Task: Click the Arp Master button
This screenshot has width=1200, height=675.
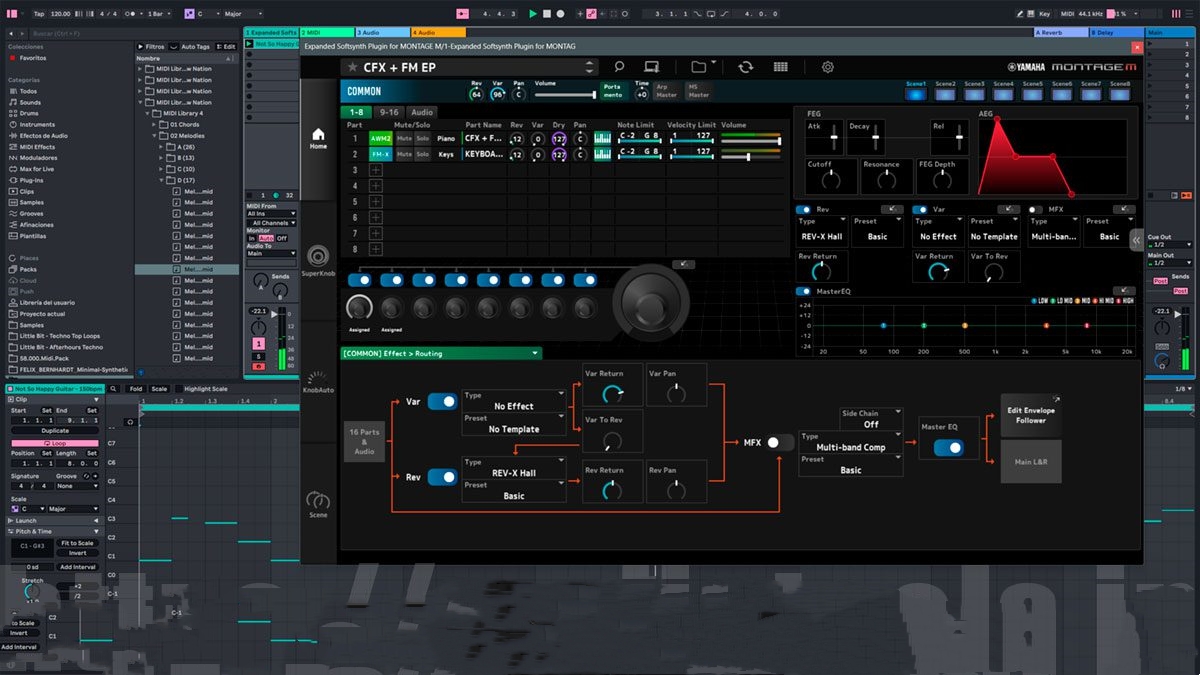Action: [x=666, y=91]
